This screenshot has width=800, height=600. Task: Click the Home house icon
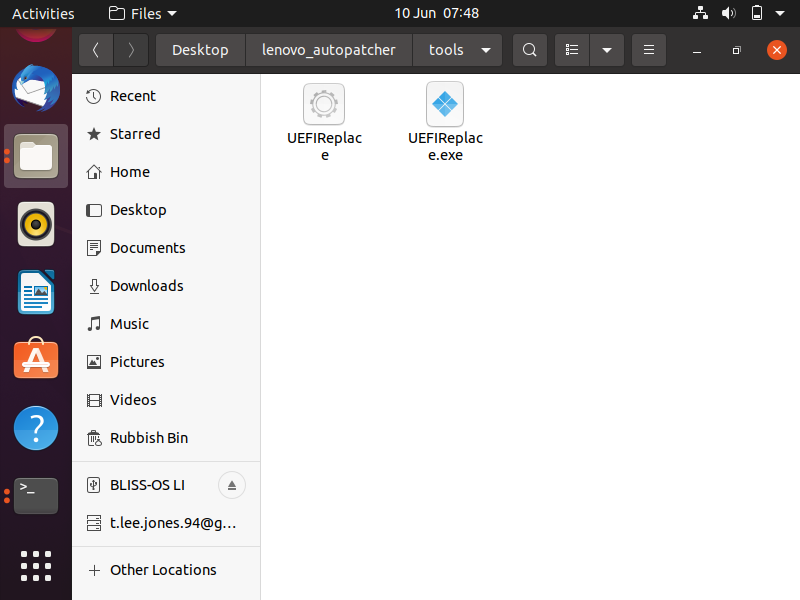tap(93, 172)
